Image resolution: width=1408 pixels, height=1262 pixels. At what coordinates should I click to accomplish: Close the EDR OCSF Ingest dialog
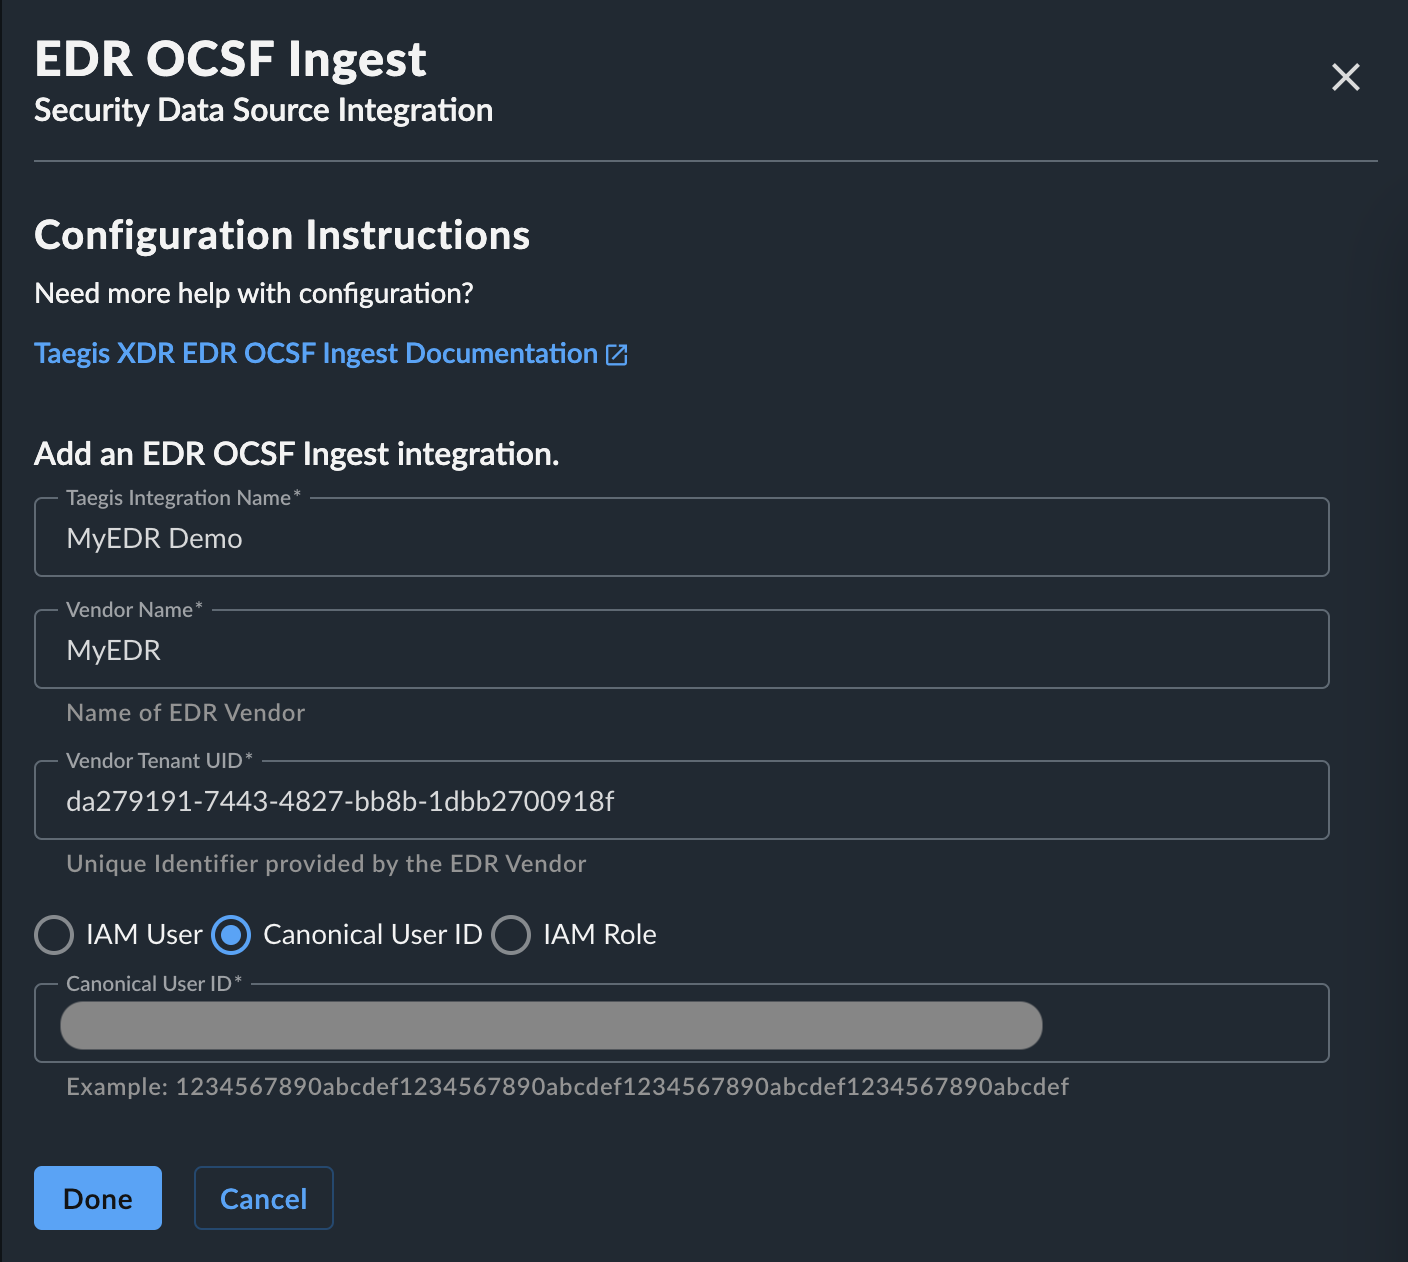(x=1346, y=77)
